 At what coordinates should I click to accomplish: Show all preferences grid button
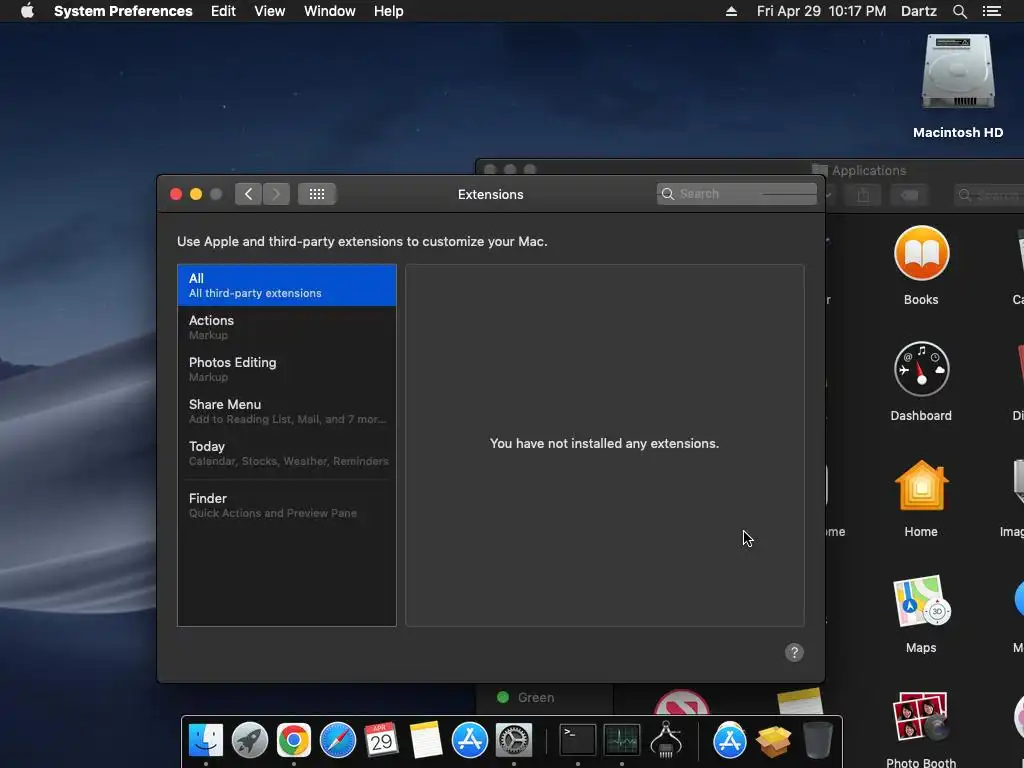point(317,194)
